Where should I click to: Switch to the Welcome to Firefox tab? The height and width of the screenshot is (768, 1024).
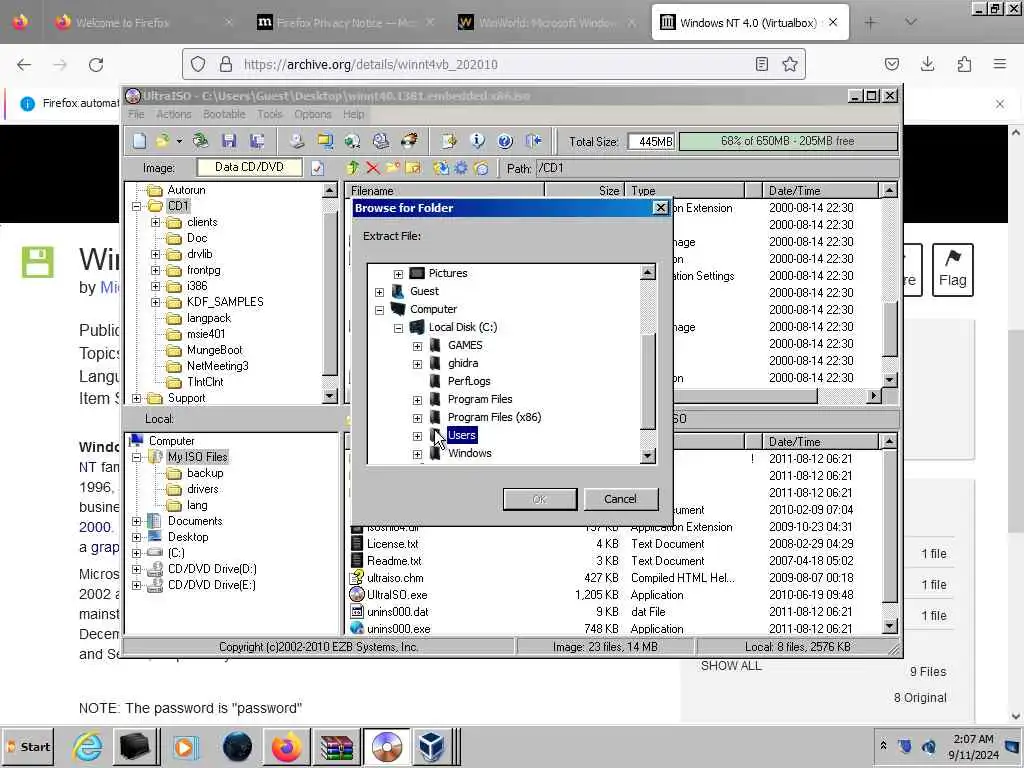click(142, 23)
